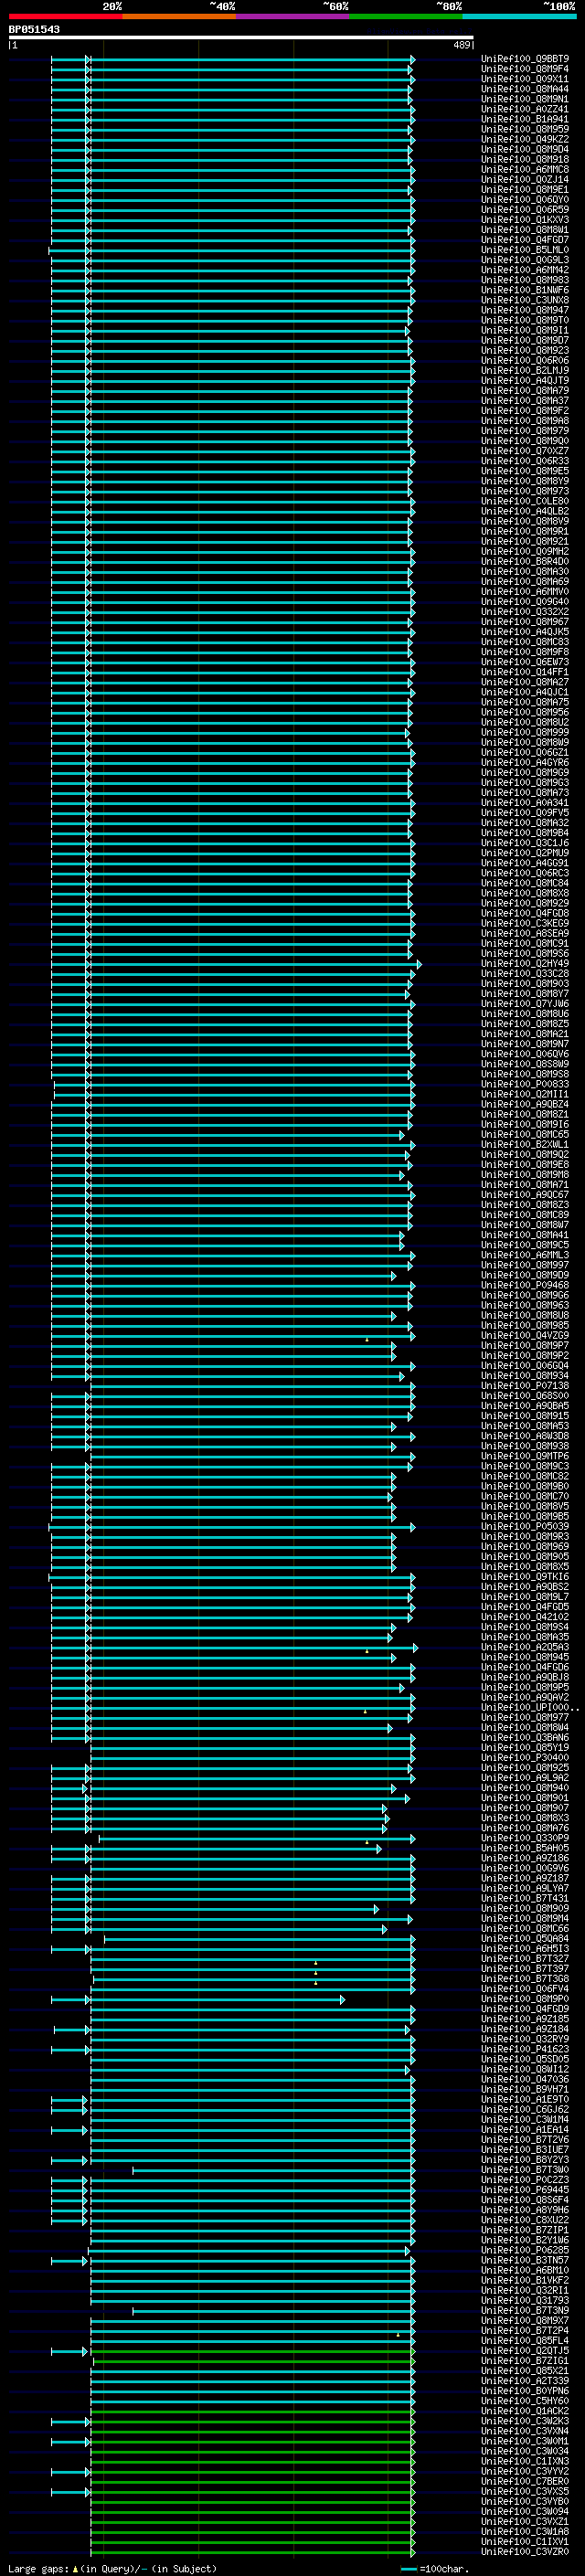Click the purple ~60% identity legend bar
The height and width of the screenshot is (2576, 585).
(x=293, y=16)
